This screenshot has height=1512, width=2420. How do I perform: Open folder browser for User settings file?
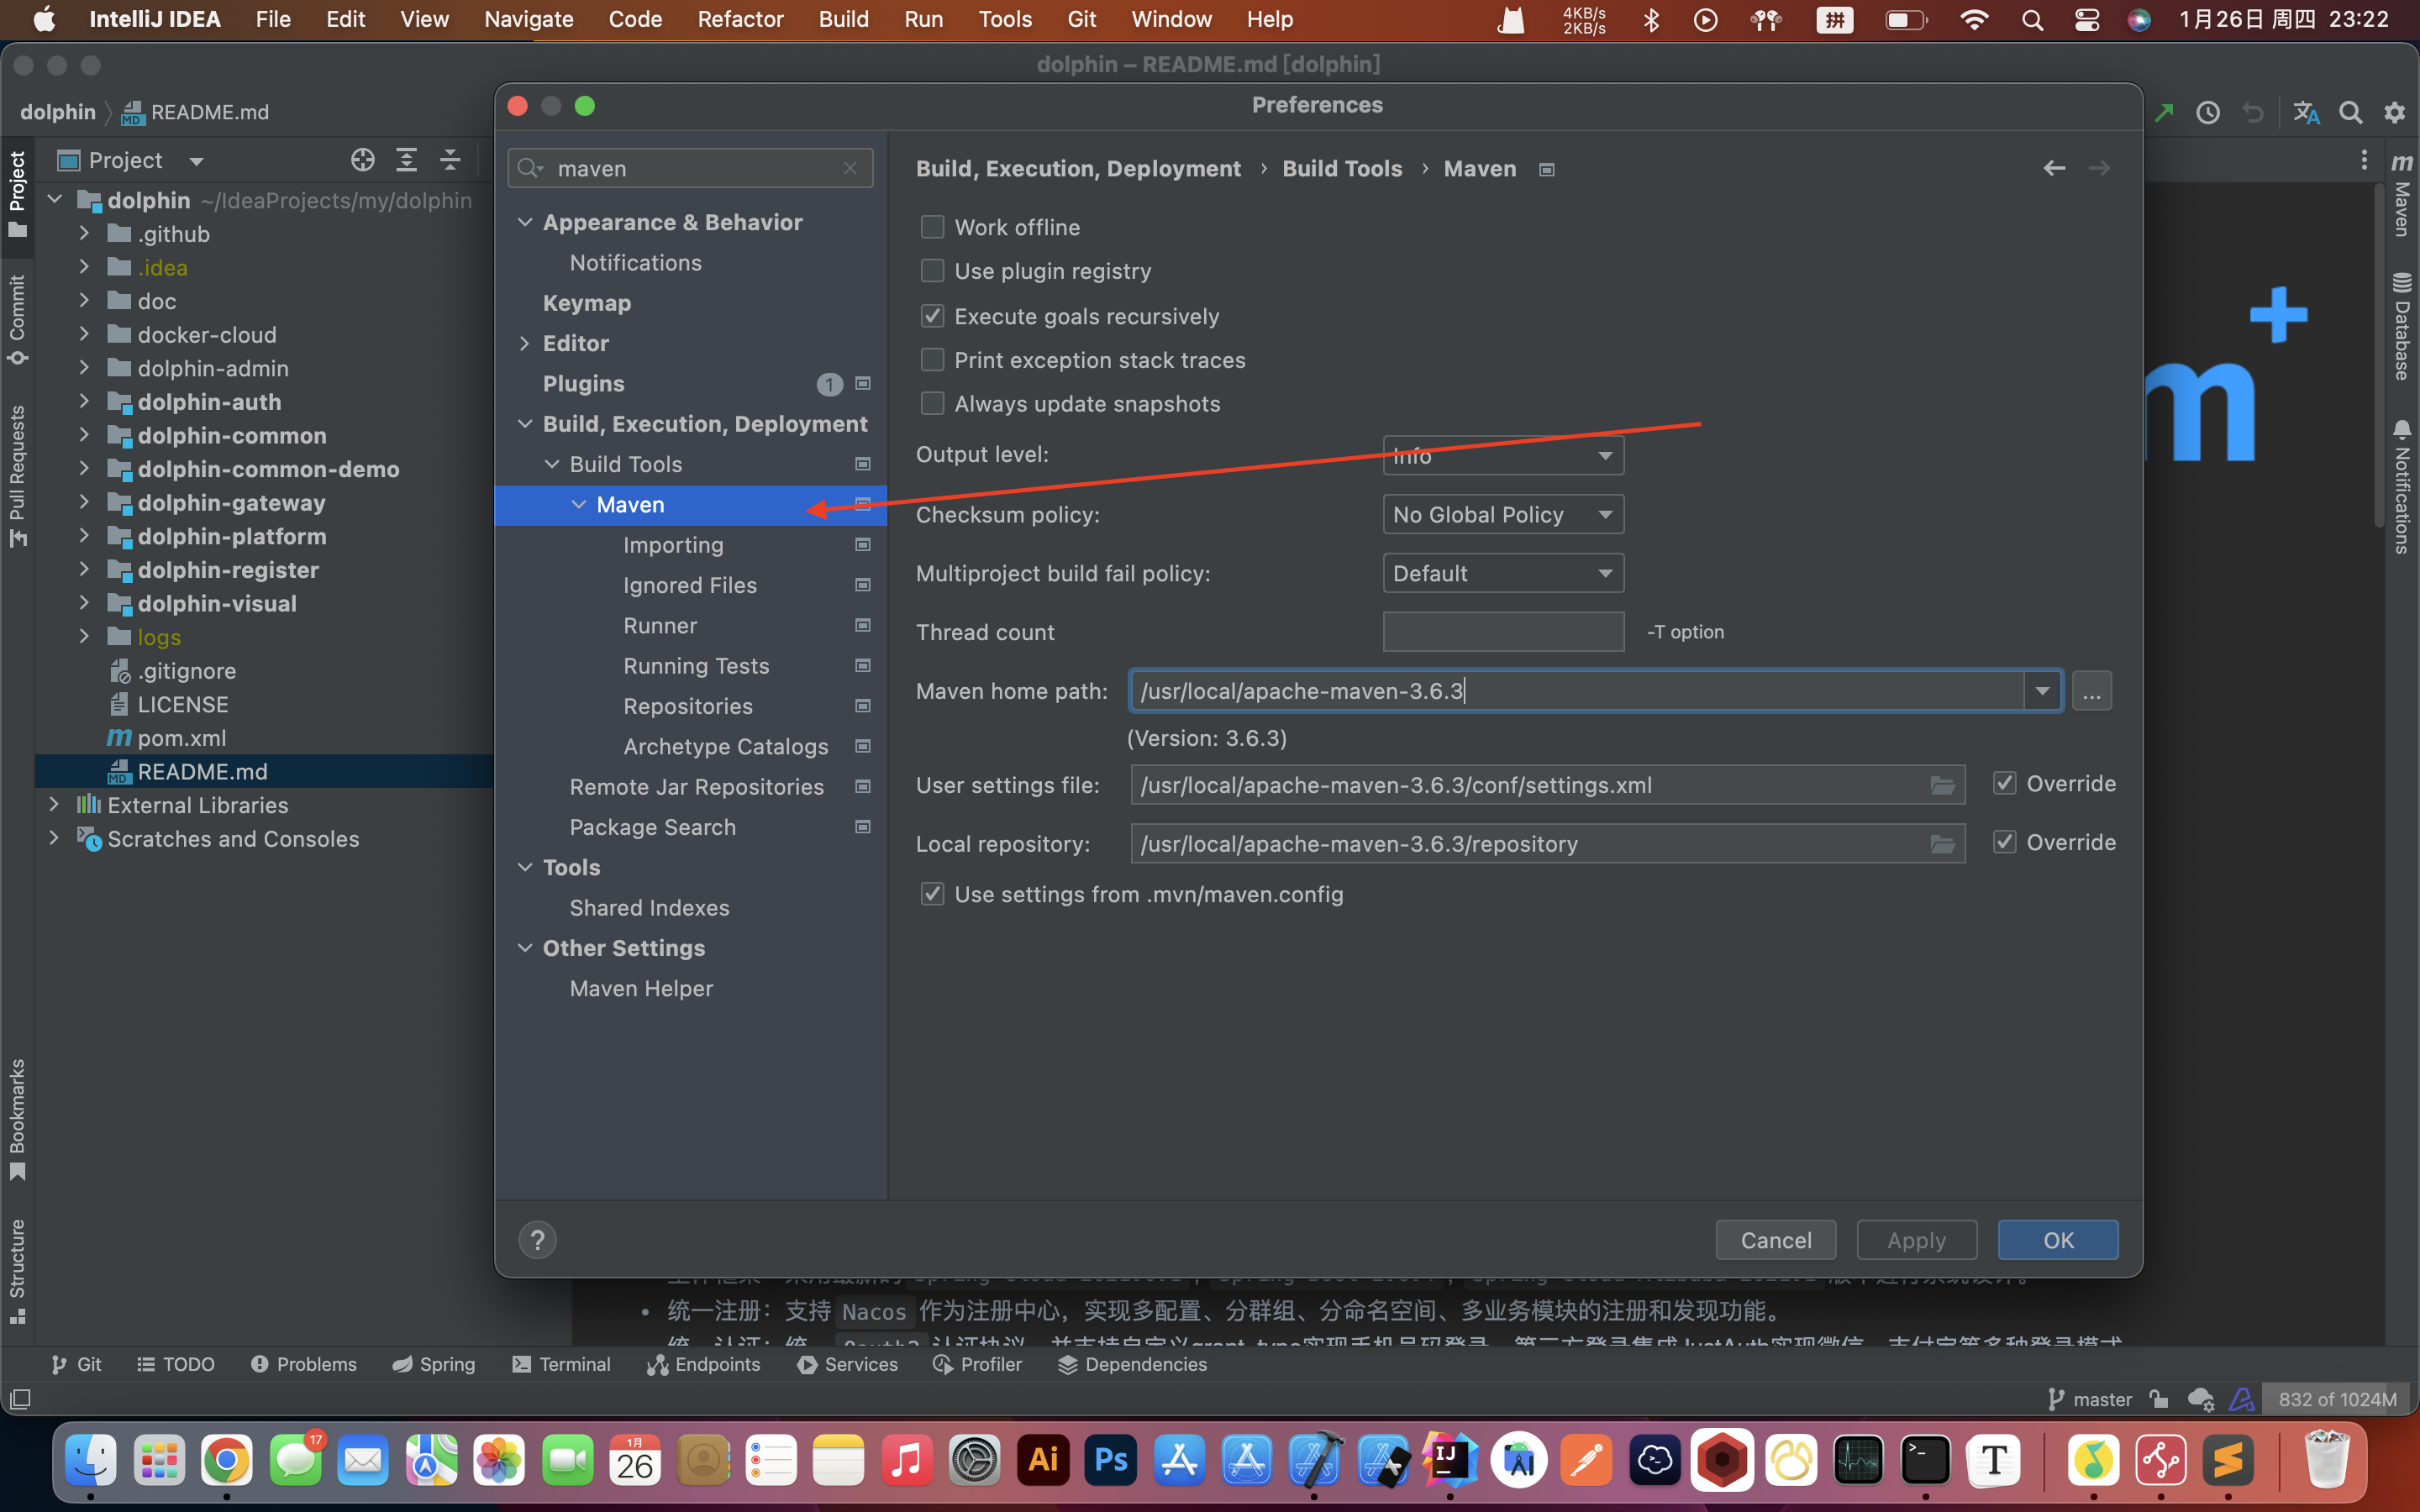(1942, 785)
